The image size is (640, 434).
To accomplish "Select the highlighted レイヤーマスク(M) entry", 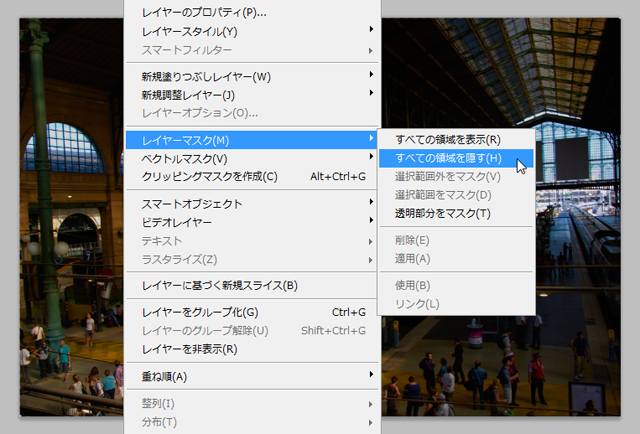I will [252, 140].
